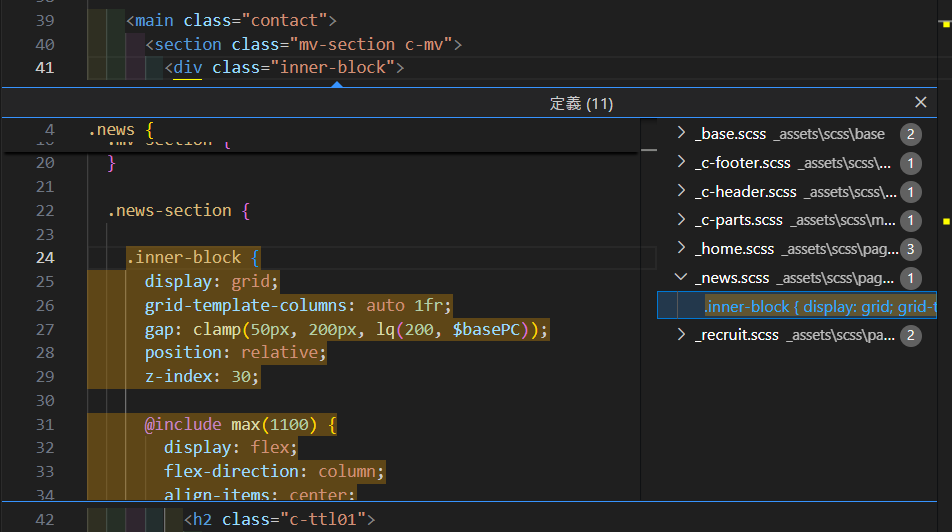Image resolution: width=952 pixels, height=532 pixels.
Task: Click the @include max(1100) mixin line
Action: [x=240, y=425]
